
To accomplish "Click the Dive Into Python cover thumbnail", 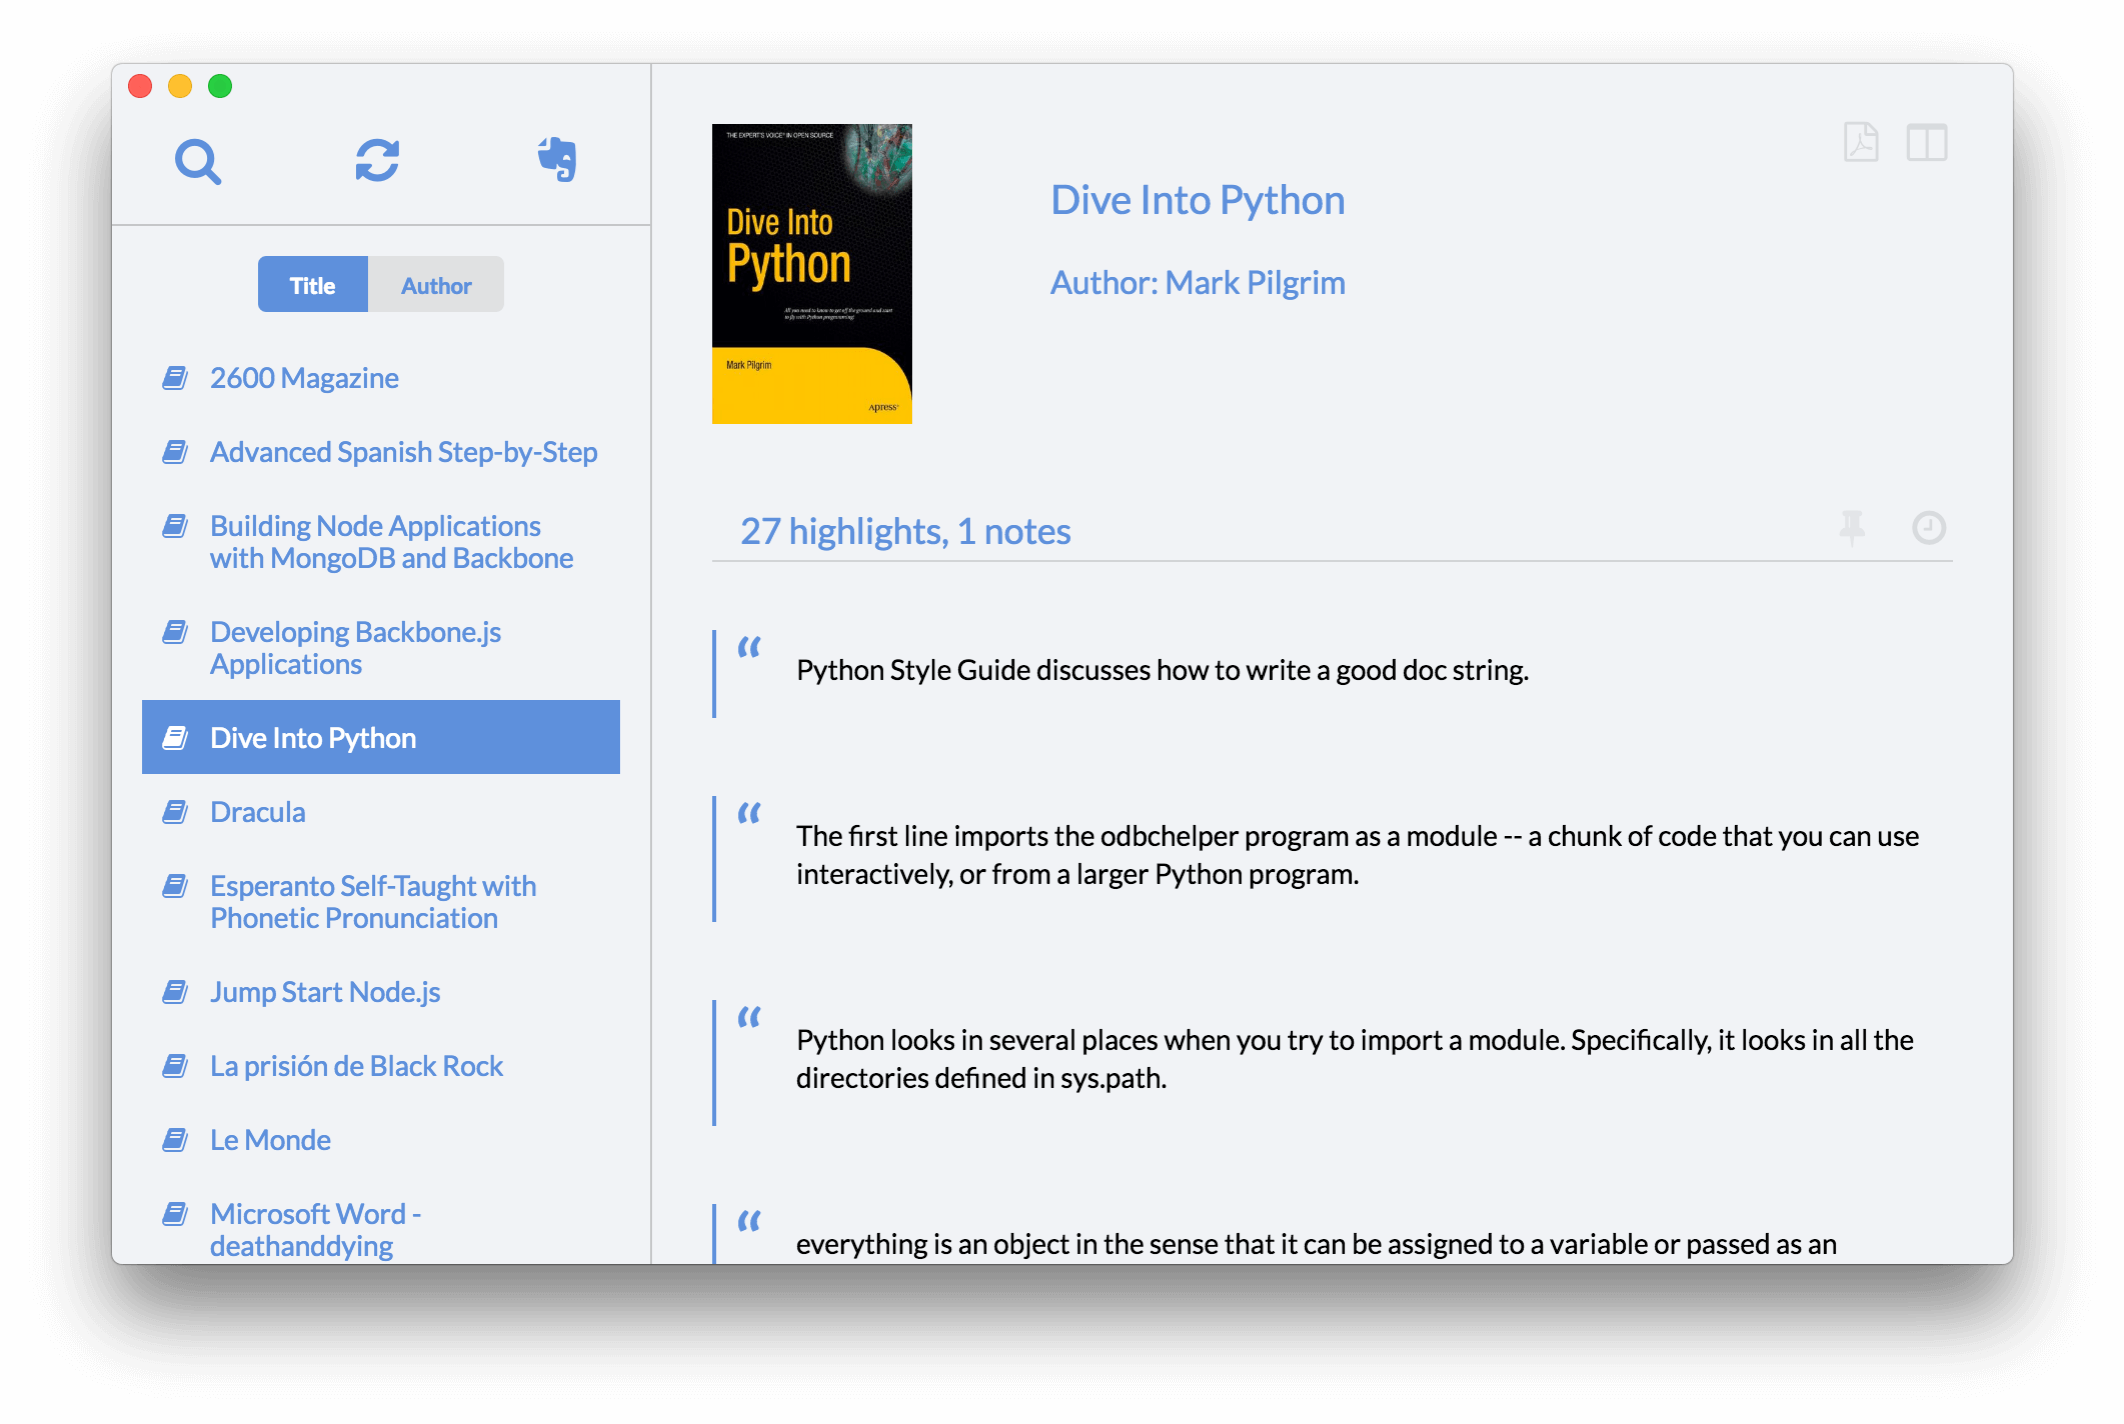I will [x=812, y=272].
